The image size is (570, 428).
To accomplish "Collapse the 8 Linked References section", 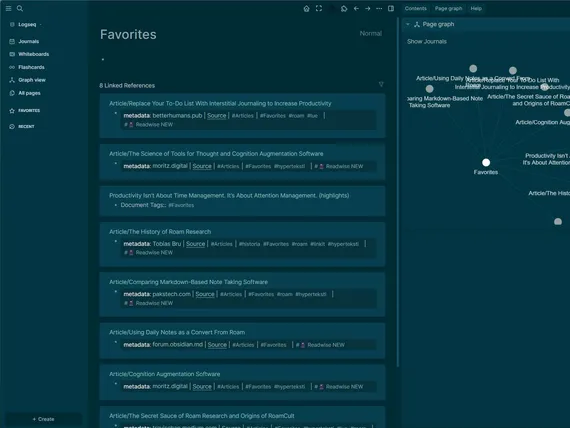I will [x=127, y=85].
